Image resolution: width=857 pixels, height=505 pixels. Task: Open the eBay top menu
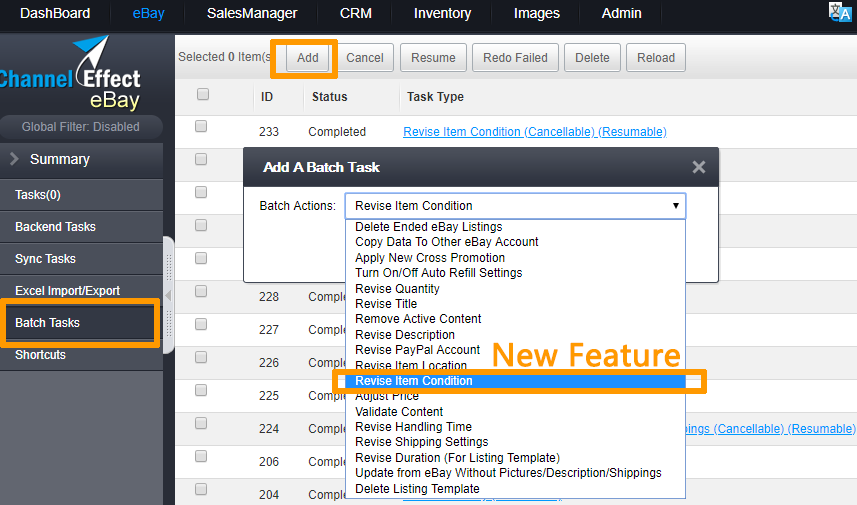pos(148,13)
